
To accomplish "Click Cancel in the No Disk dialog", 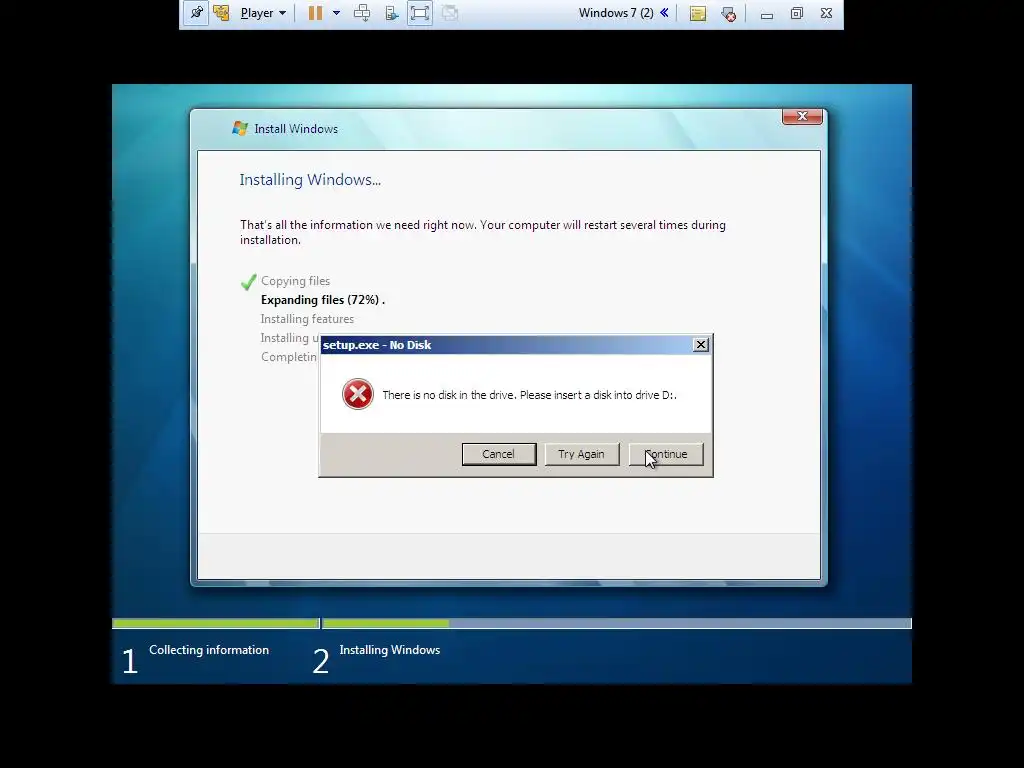I will [499, 454].
